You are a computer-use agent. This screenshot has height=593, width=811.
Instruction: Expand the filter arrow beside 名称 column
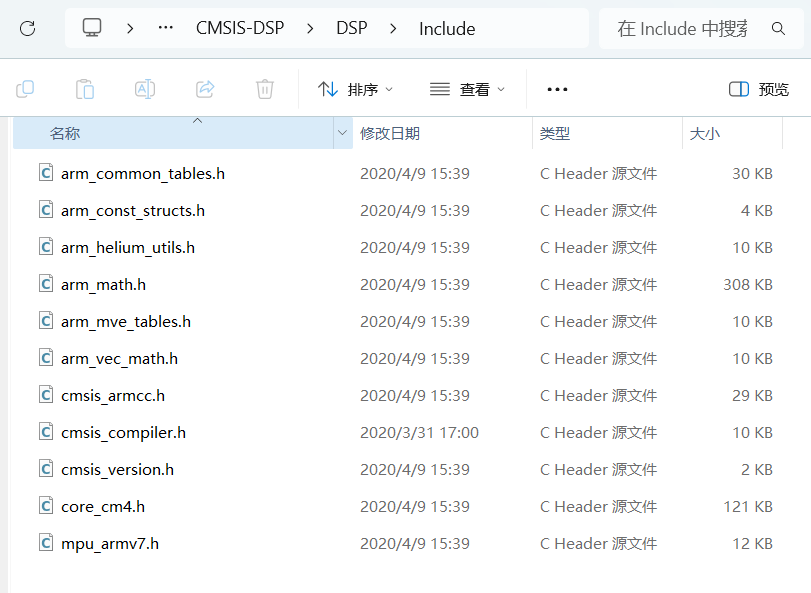pyautogui.click(x=341, y=132)
